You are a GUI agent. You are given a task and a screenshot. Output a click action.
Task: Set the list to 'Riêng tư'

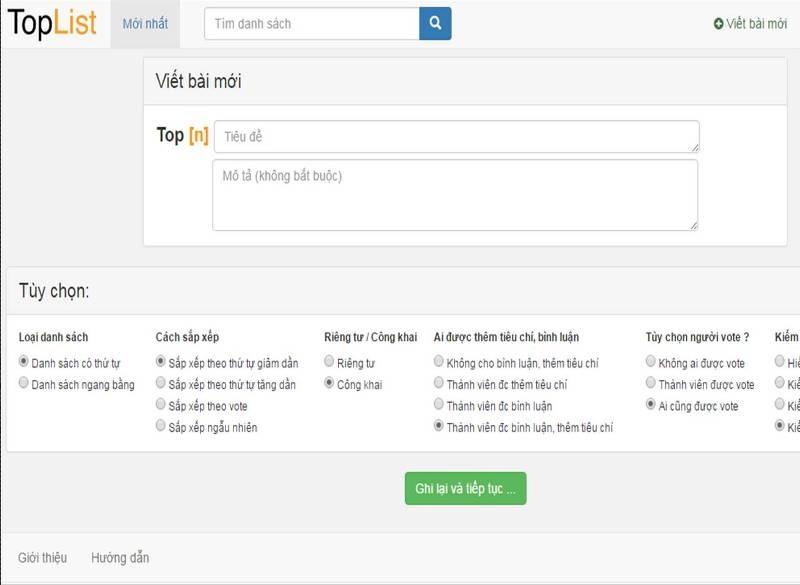point(330,362)
